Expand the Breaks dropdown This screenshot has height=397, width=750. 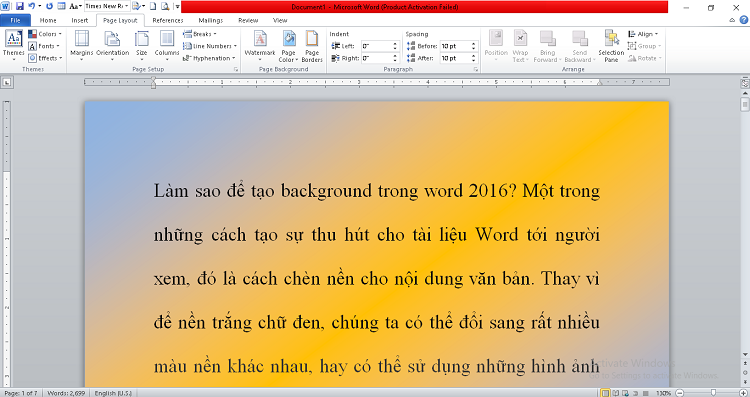pos(200,34)
